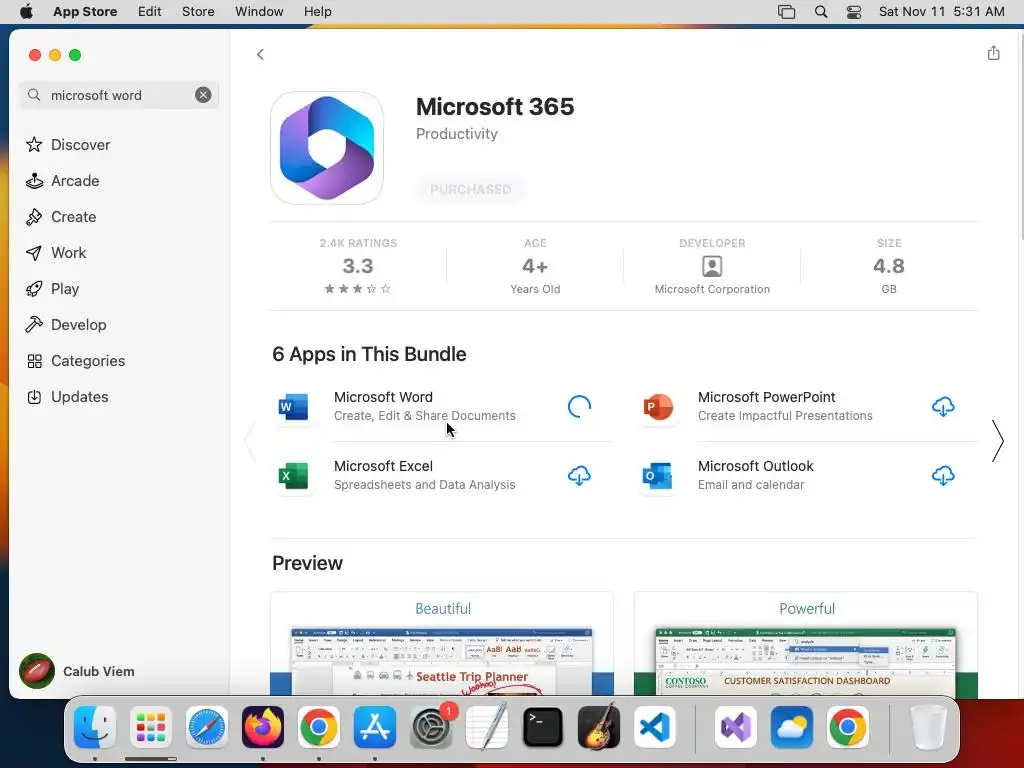Show next bundle apps with right chevron
The height and width of the screenshot is (768, 1024).
tap(997, 441)
